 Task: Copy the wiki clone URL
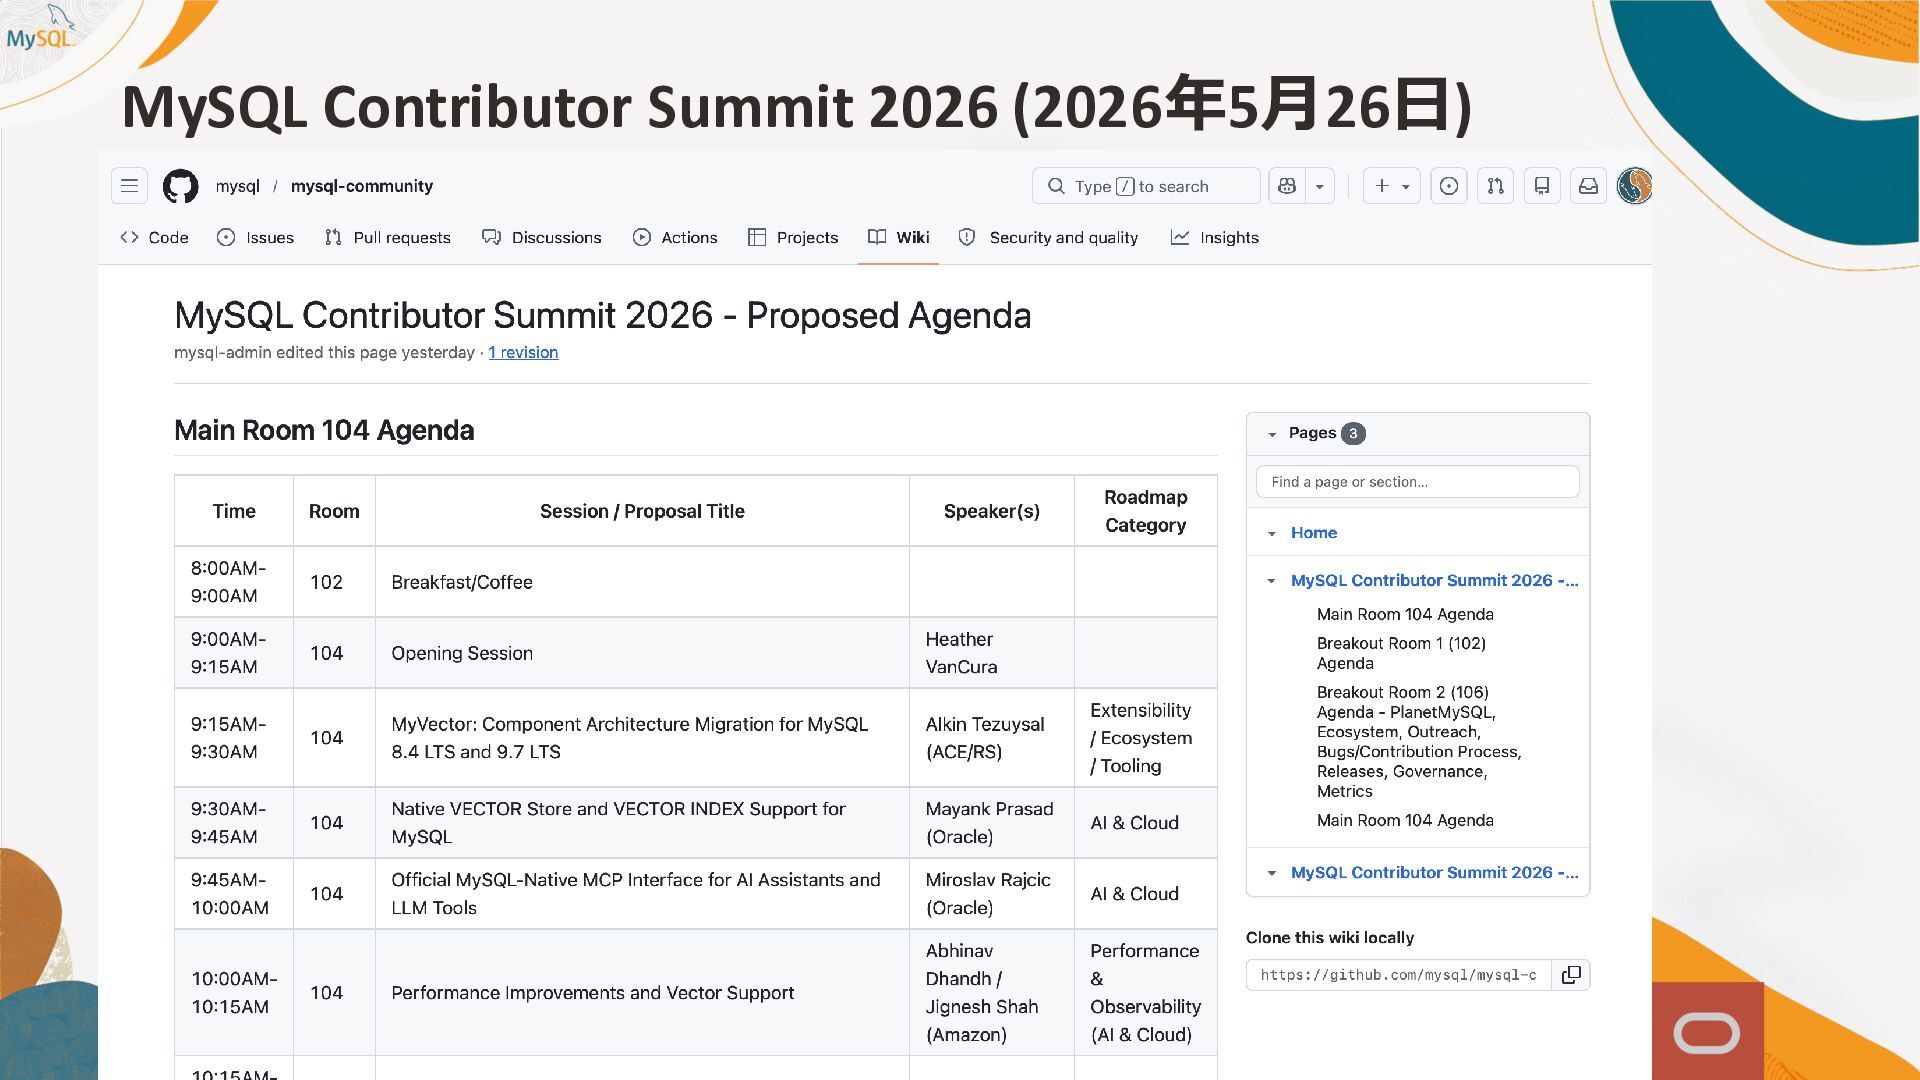(1571, 975)
